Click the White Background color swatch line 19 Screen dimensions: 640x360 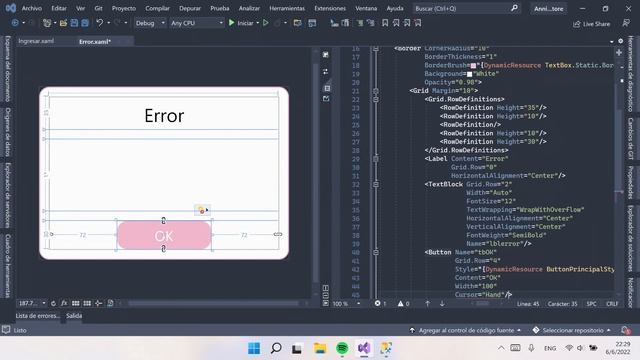tap(469, 74)
